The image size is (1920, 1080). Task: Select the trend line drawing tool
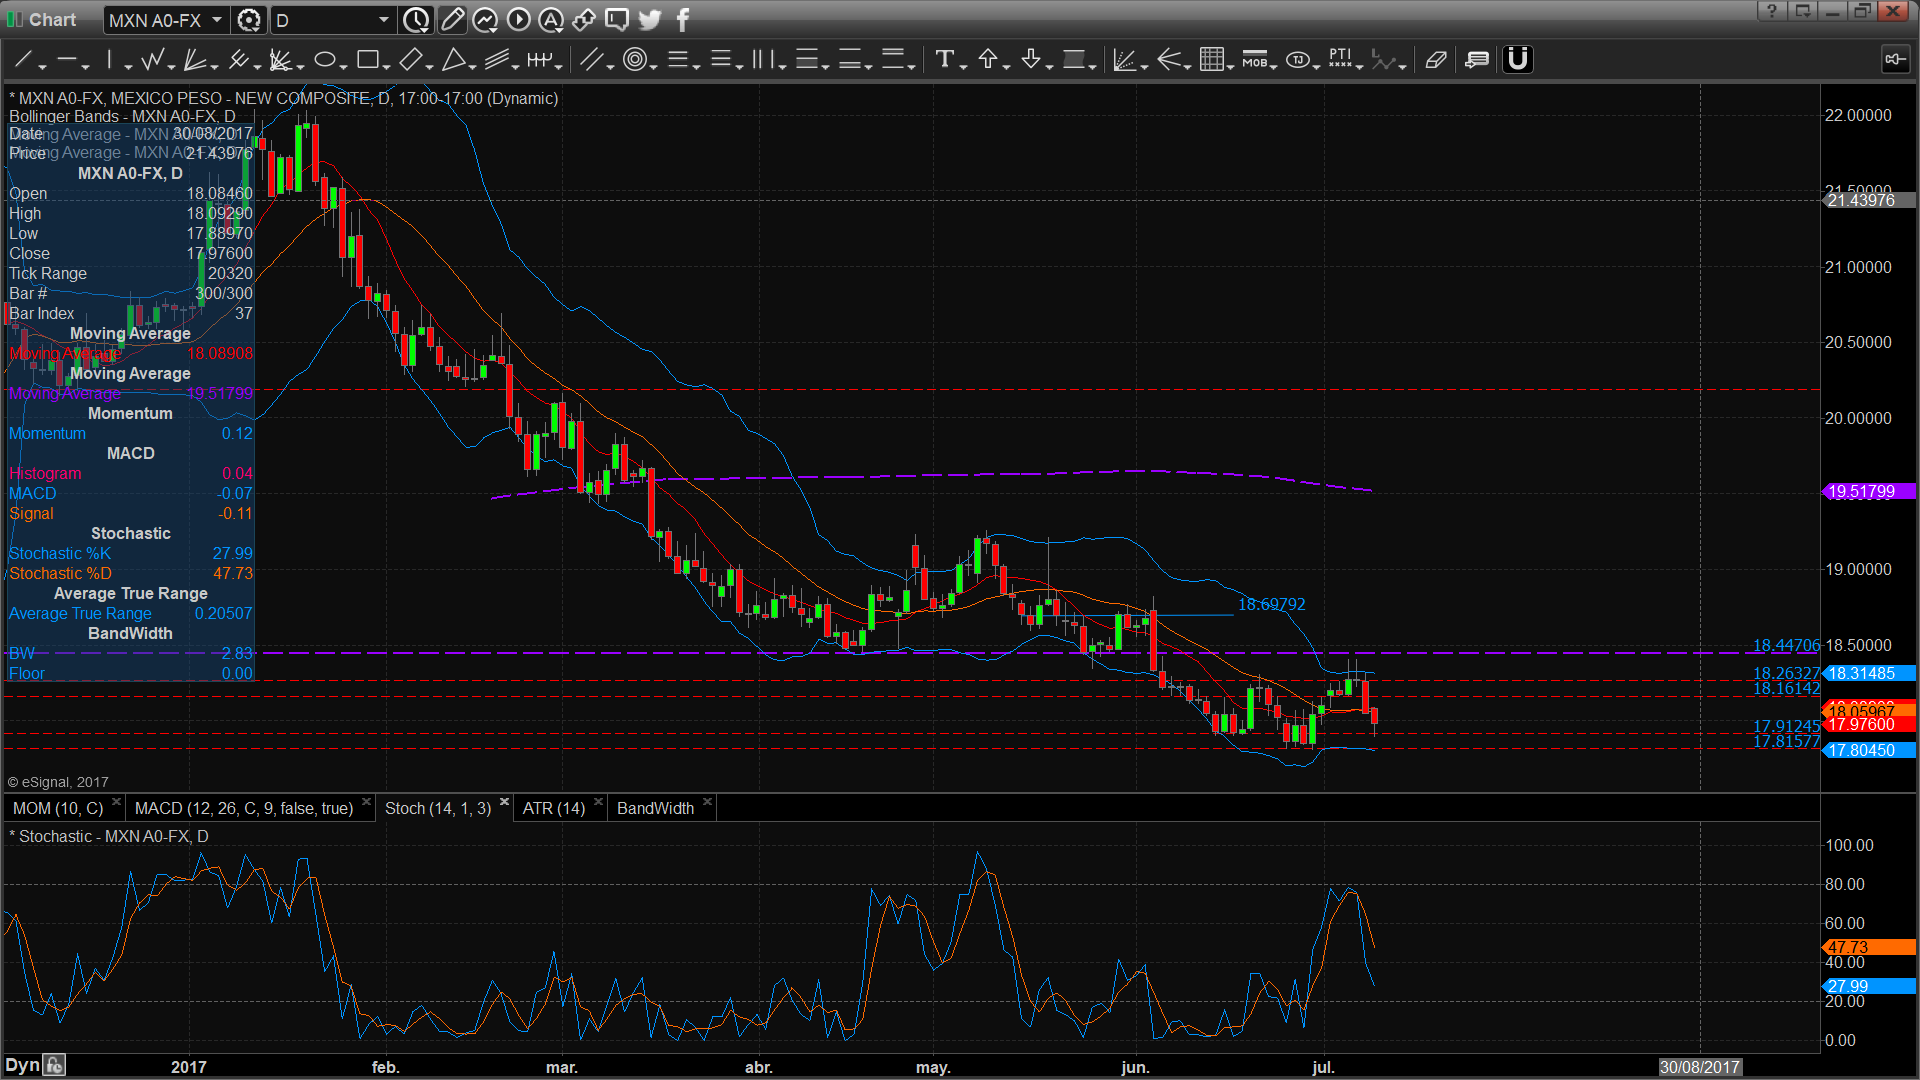[22, 60]
